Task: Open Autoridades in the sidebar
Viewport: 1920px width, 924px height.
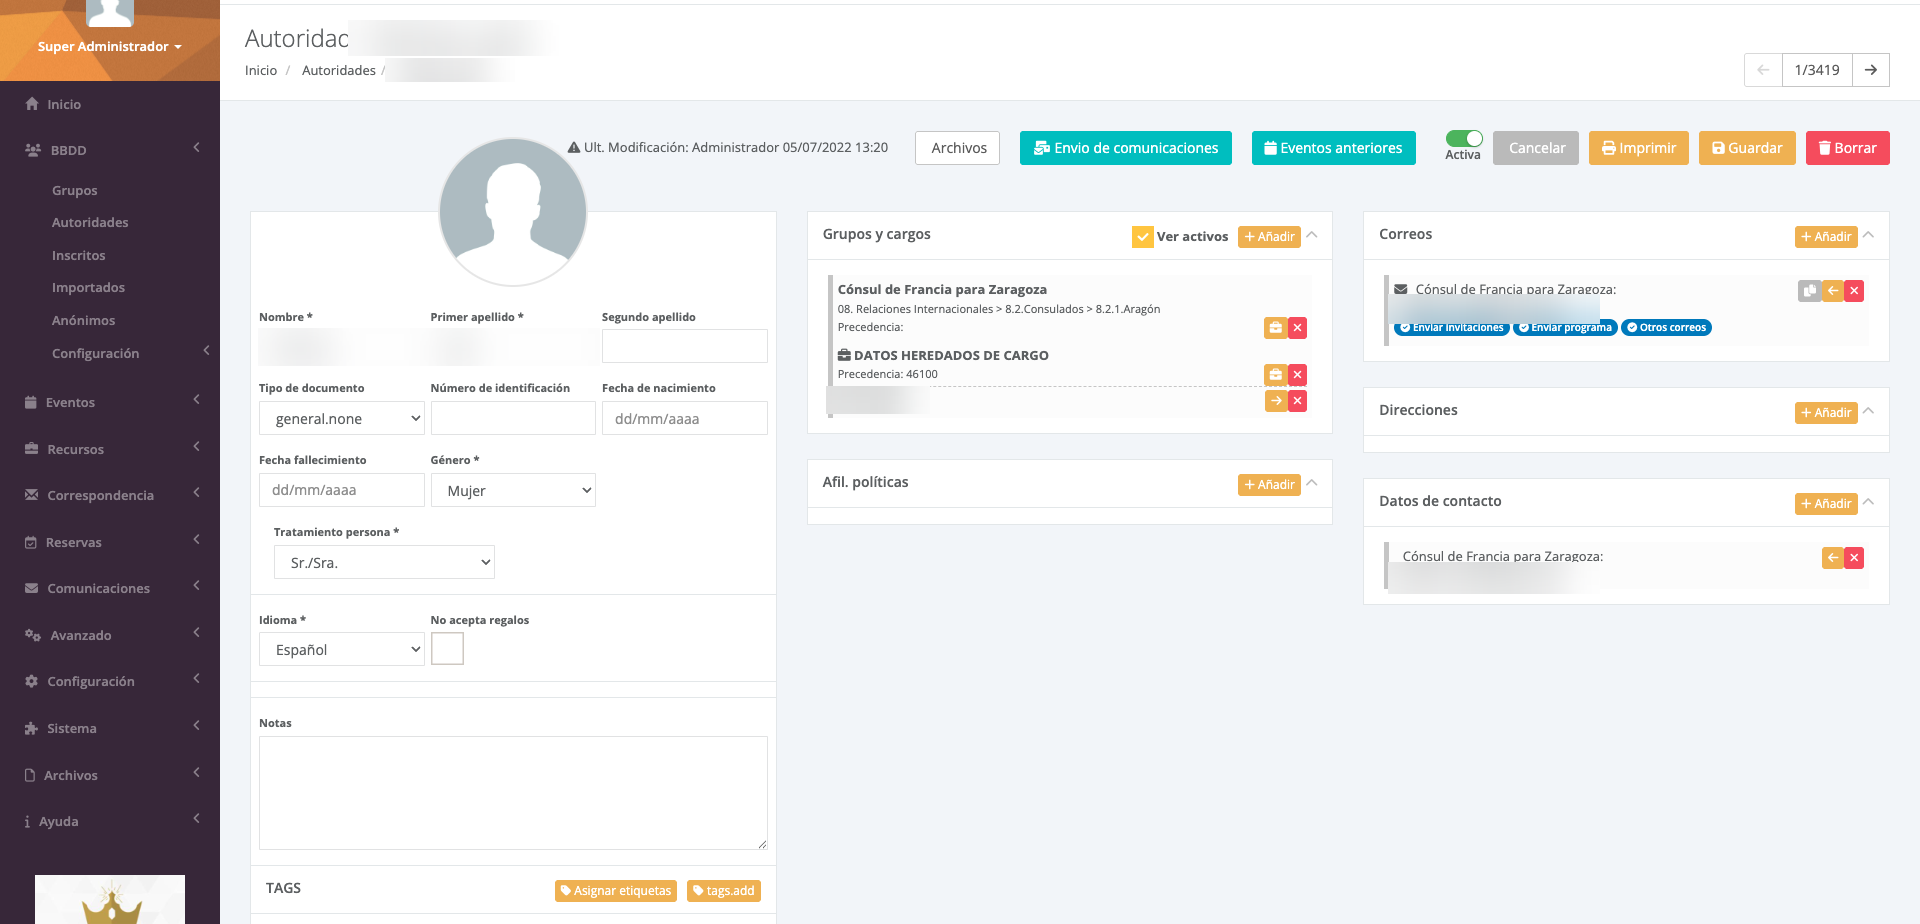Action: click(90, 223)
